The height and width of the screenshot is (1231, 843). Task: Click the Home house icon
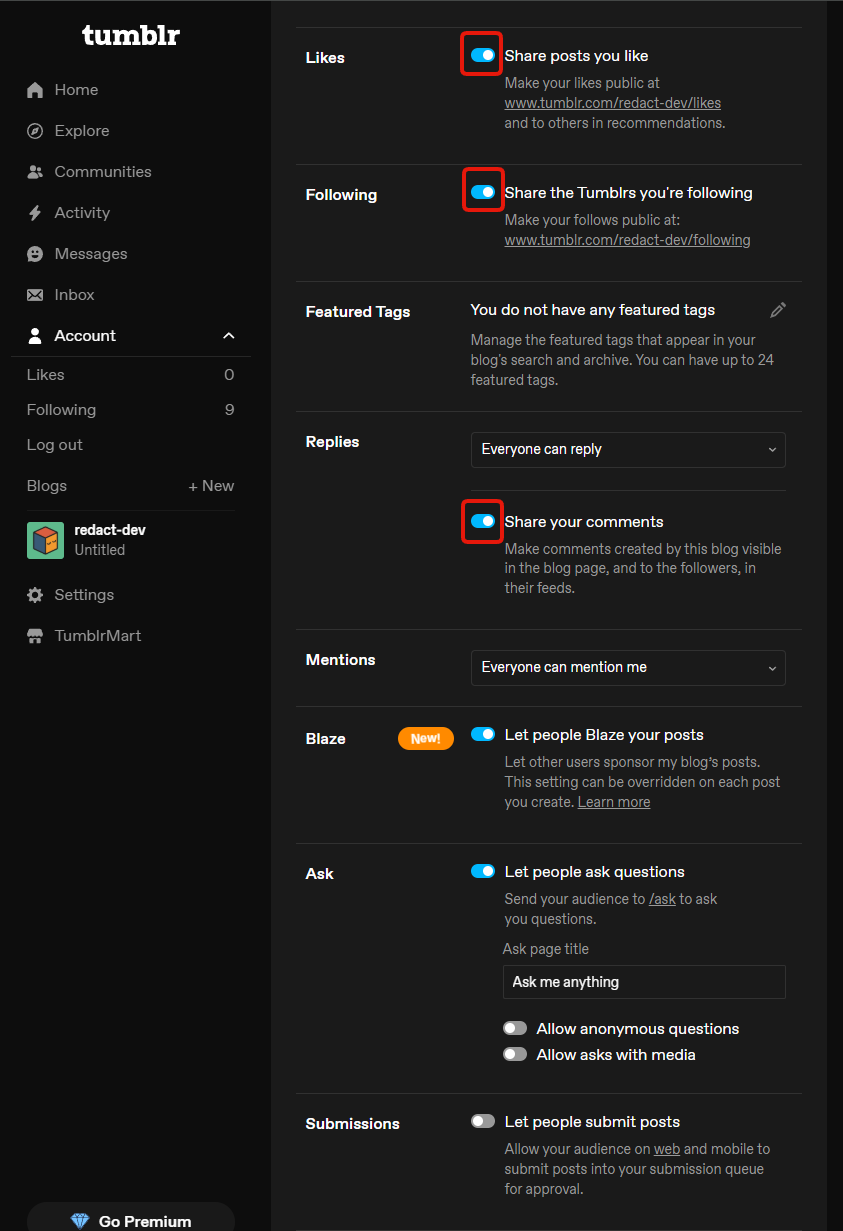coord(35,90)
